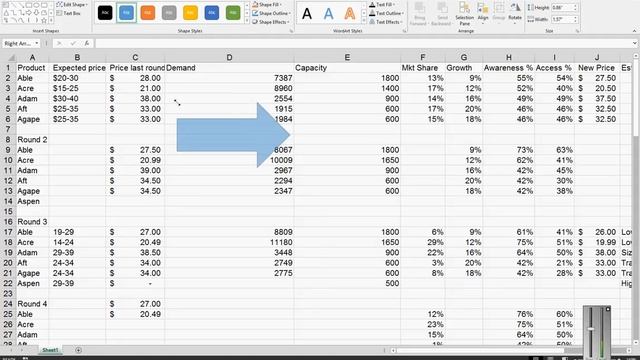This screenshot has width=640, height=360.
Task: Click the formula bar cancel X
Action: (x=59, y=43)
